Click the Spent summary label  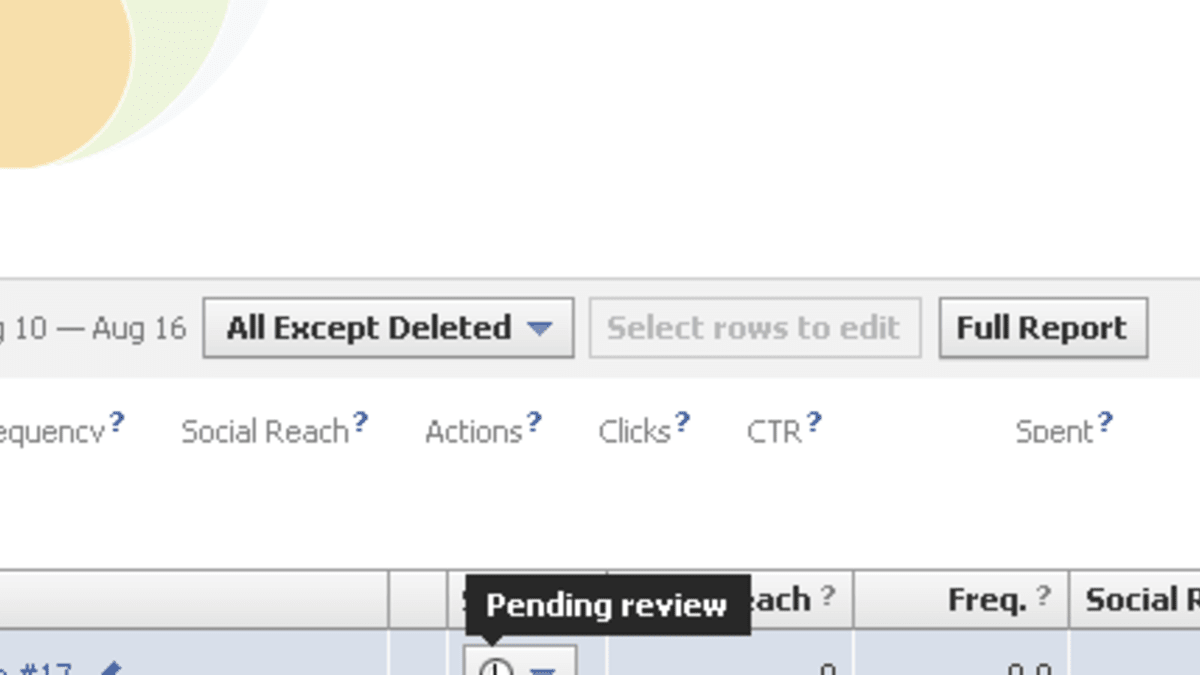point(1054,432)
